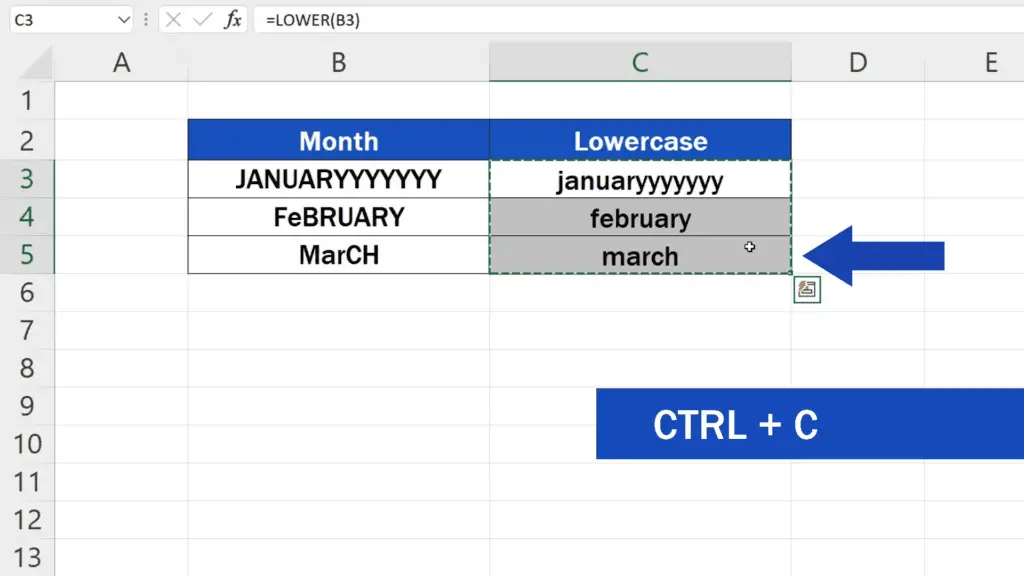This screenshot has width=1024, height=576.
Task: Select the row 6 header
Action: click(x=26, y=292)
